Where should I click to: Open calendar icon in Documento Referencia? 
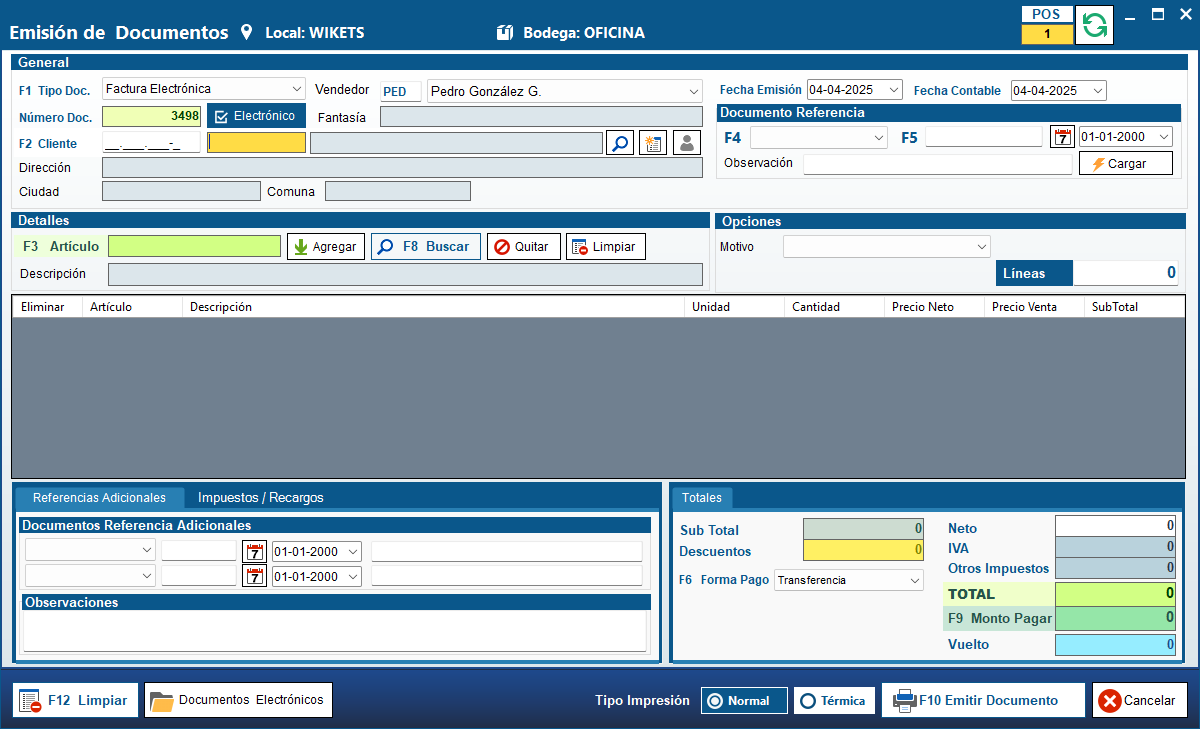click(1062, 137)
